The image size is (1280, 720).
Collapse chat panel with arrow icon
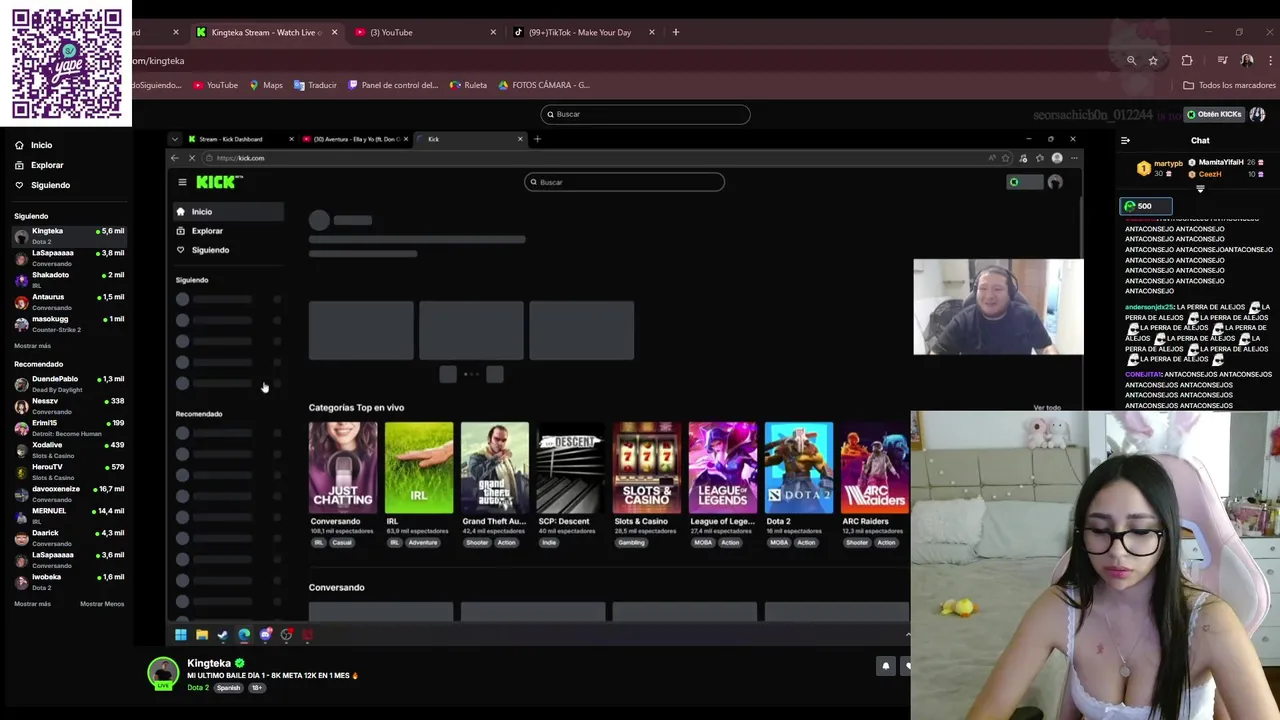coord(1125,141)
